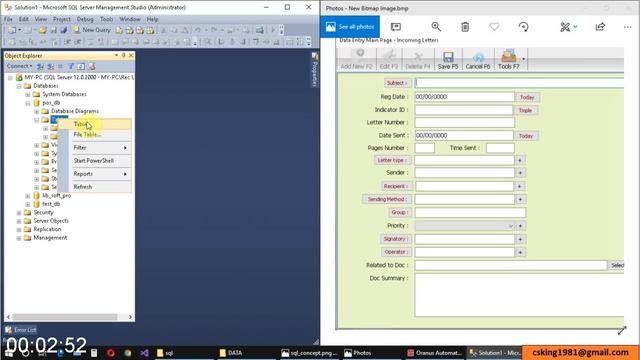
Task: Select Refresh from the context menu
Action: point(95,187)
